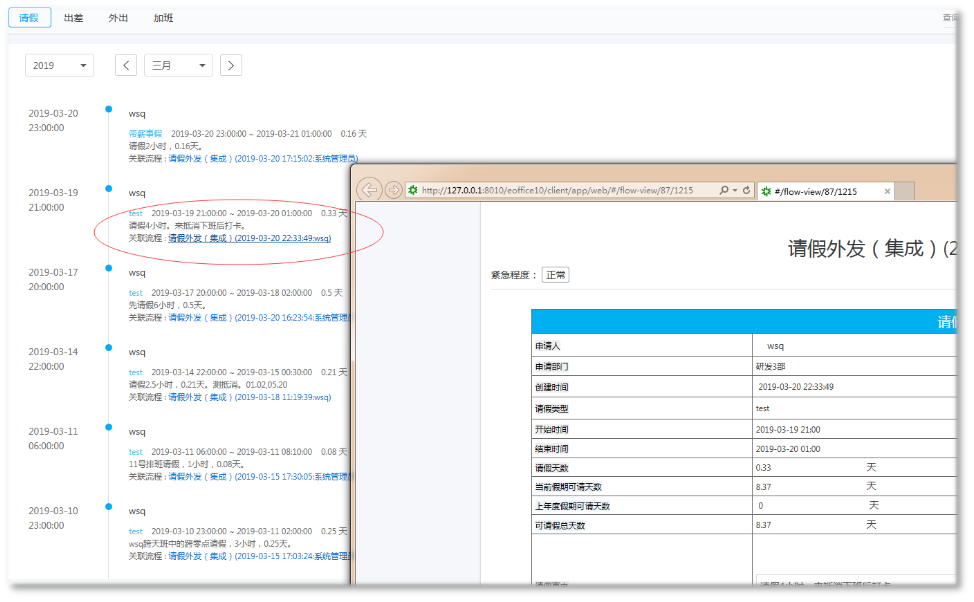Click timeline dot for 2019-03-10

(109, 506)
